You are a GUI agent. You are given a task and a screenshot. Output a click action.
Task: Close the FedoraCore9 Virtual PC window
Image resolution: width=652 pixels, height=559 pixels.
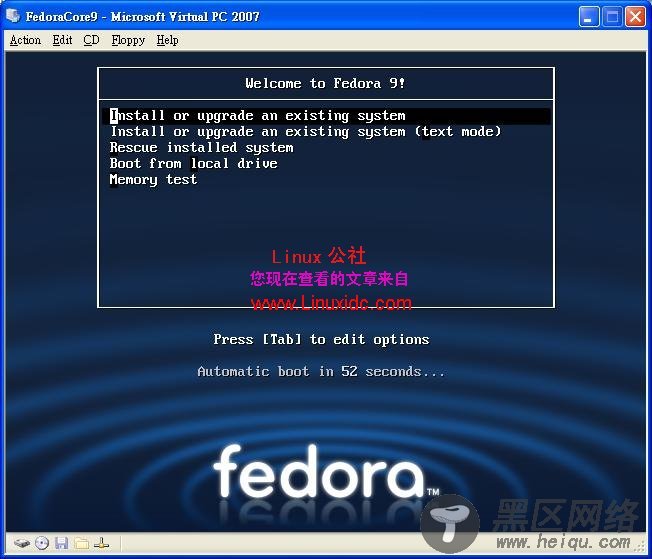(635, 17)
